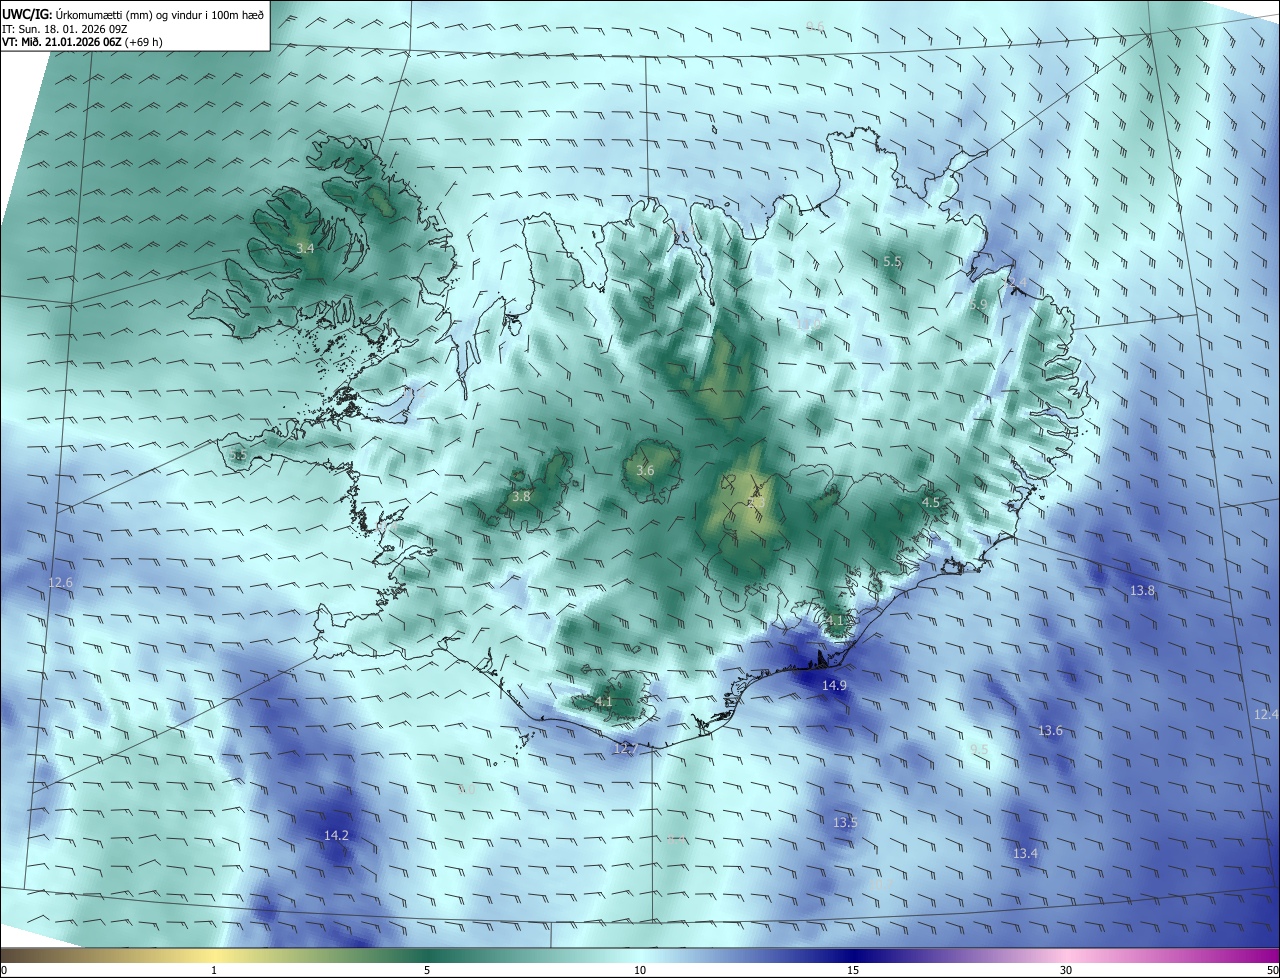The width and height of the screenshot is (1280, 978).
Task: Click the legend tick label 30
Action: coord(1066,970)
